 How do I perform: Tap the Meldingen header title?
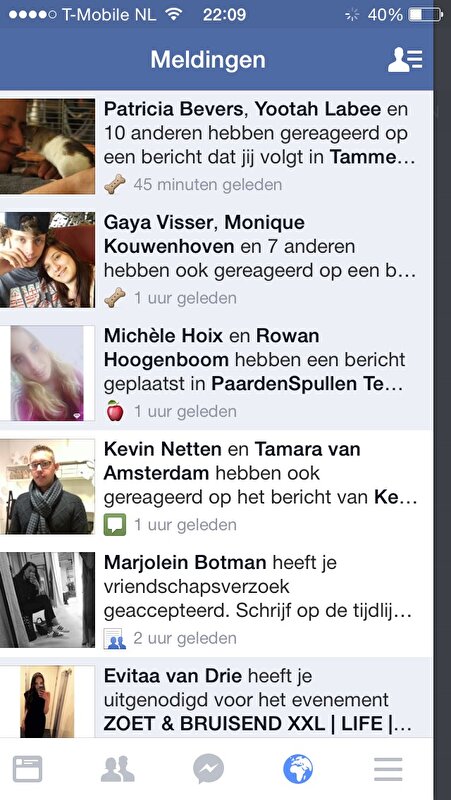pyautogui.click(x=208, y=60)
